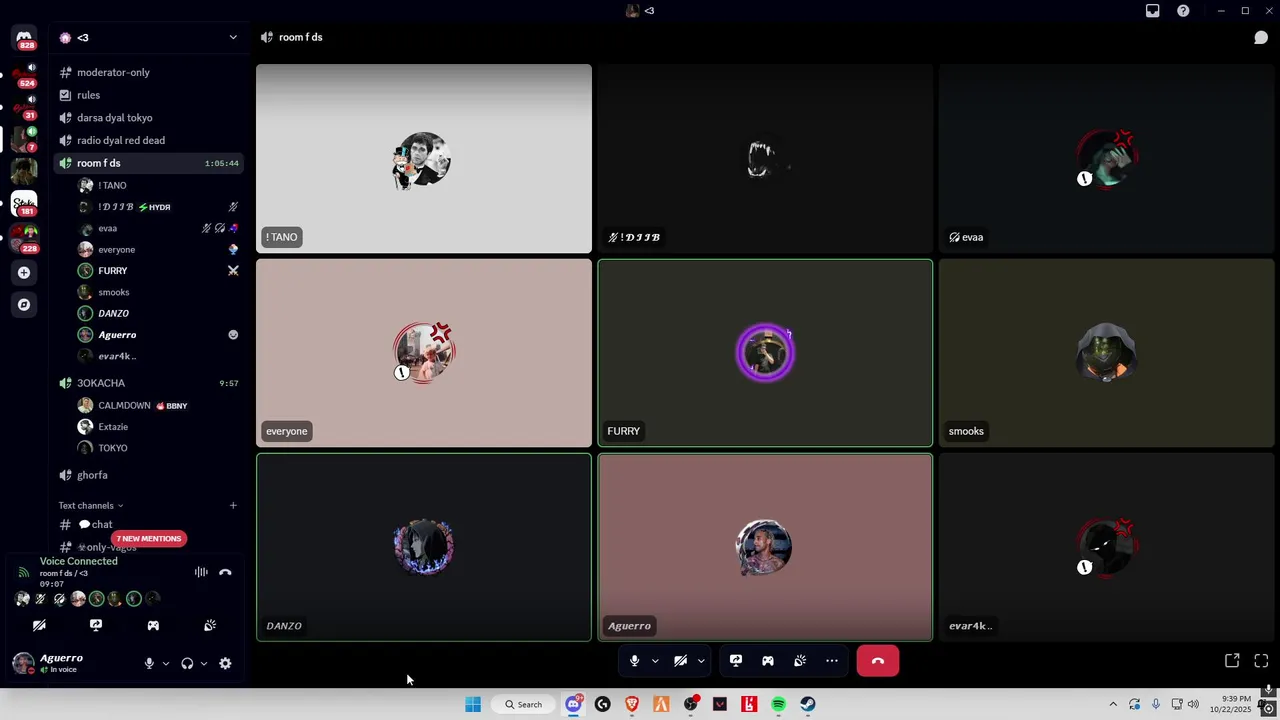This screenshot has height=720, width=1280.
Task: Focus the ! TANO video tile
Action: (x=424, y=159)
